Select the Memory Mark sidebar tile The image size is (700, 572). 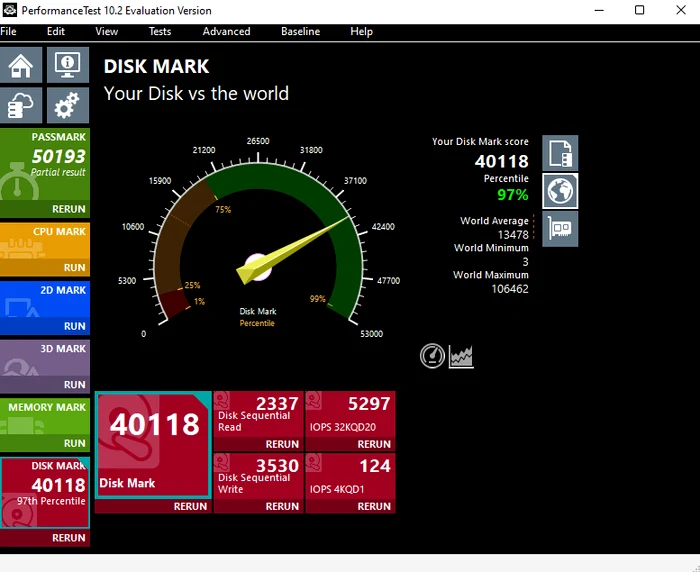[45, 416]
